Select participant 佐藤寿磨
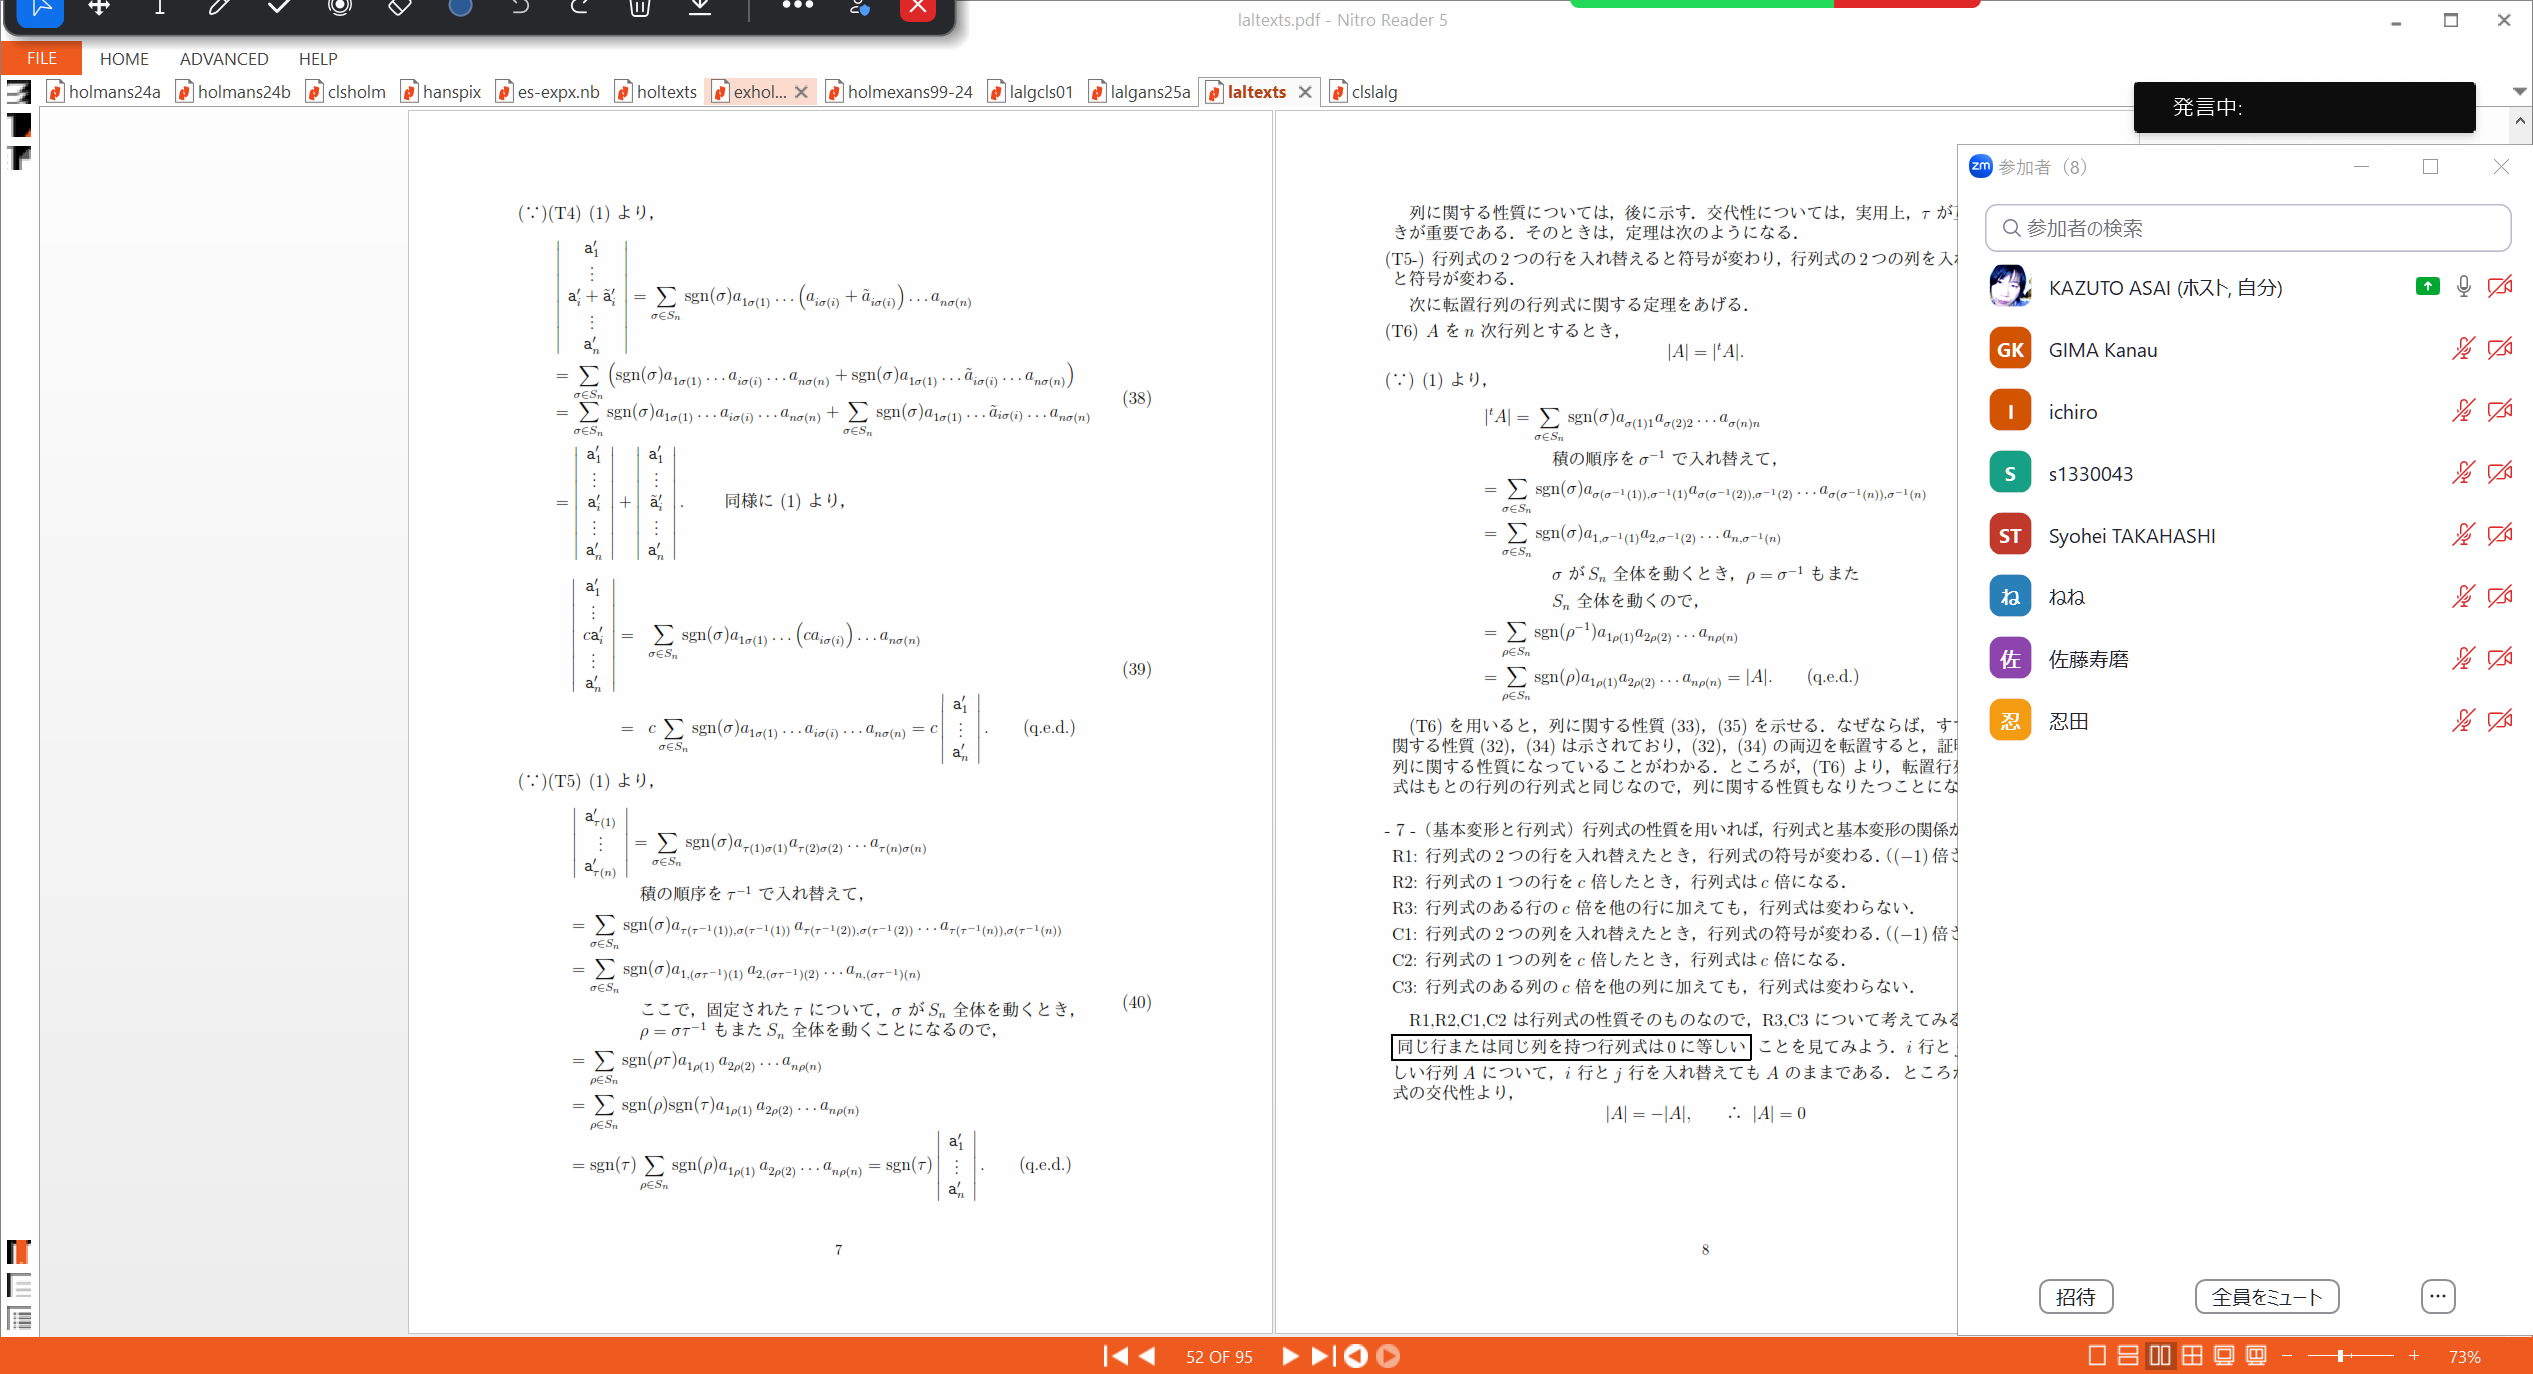This screenshot has height=1374, width=2533. pyautogui.click(x=2247, y=659)
